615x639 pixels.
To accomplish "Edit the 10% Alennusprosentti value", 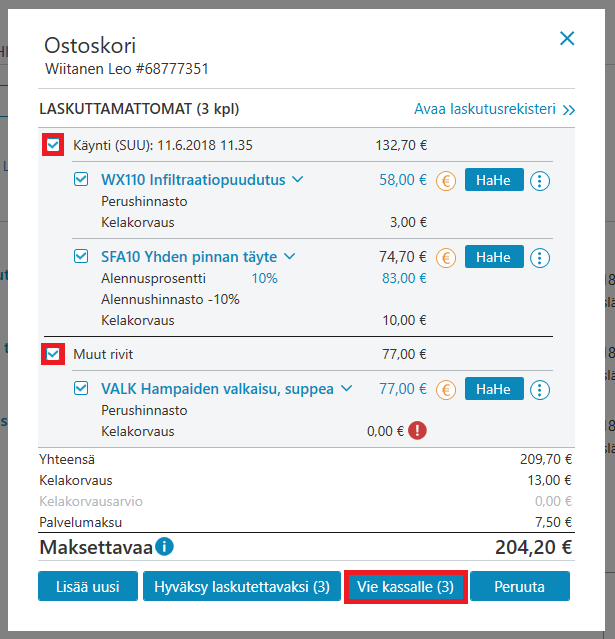I will coord(265,278).
